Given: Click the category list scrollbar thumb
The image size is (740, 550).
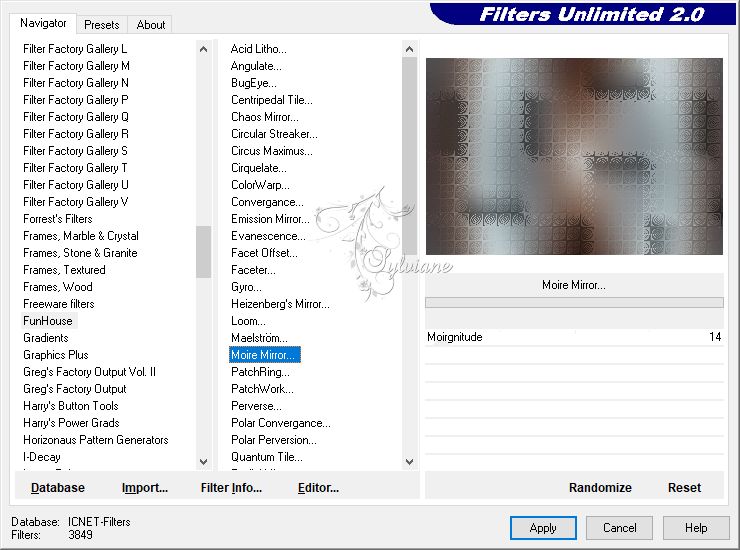Looking at the screenshot, I should click(203, 252).
